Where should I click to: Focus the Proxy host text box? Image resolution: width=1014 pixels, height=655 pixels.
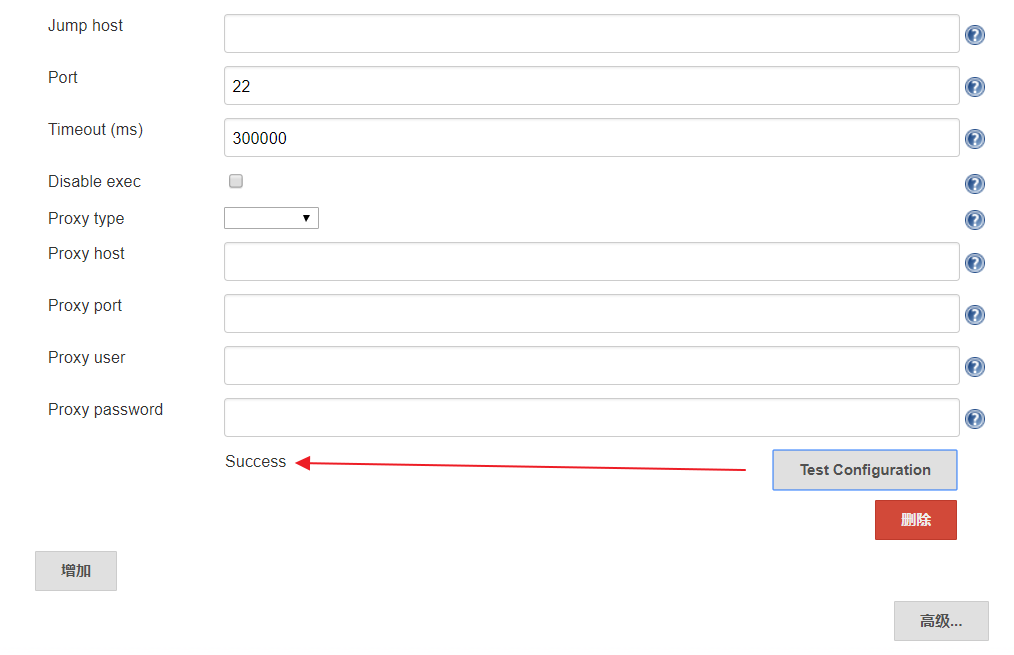(x=591, y=262)
